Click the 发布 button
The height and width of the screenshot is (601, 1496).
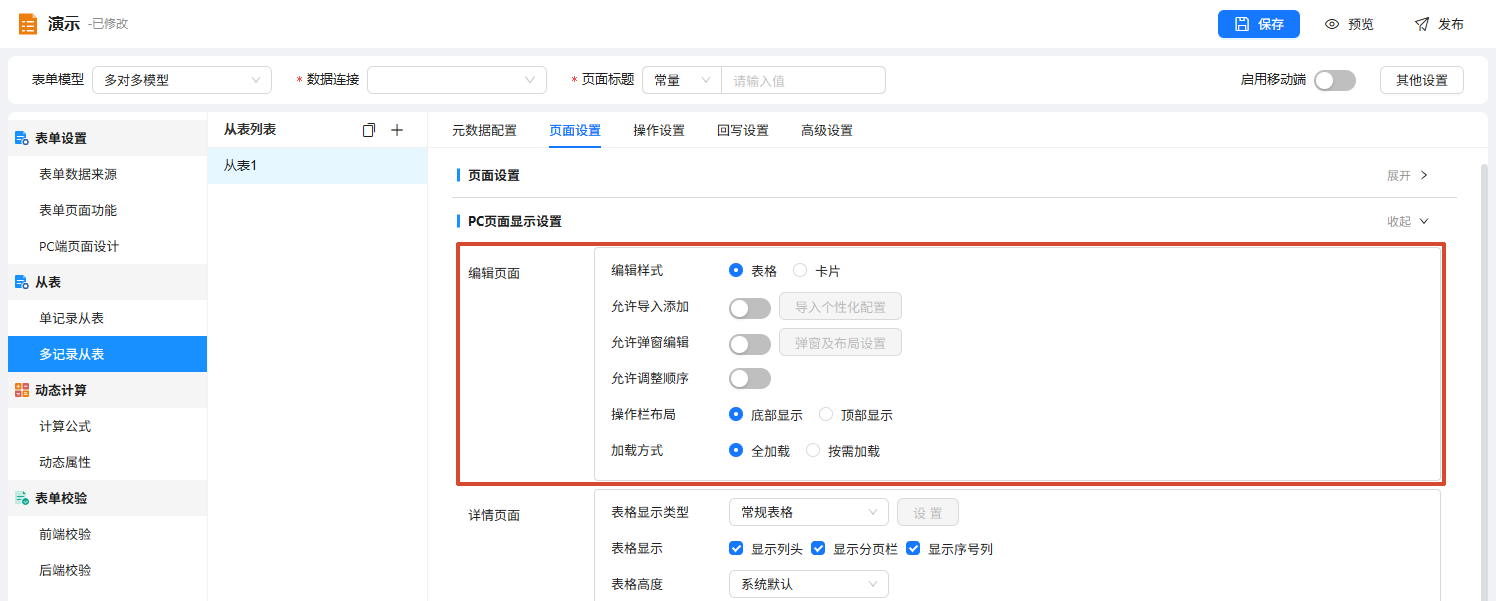point(1439,24)
